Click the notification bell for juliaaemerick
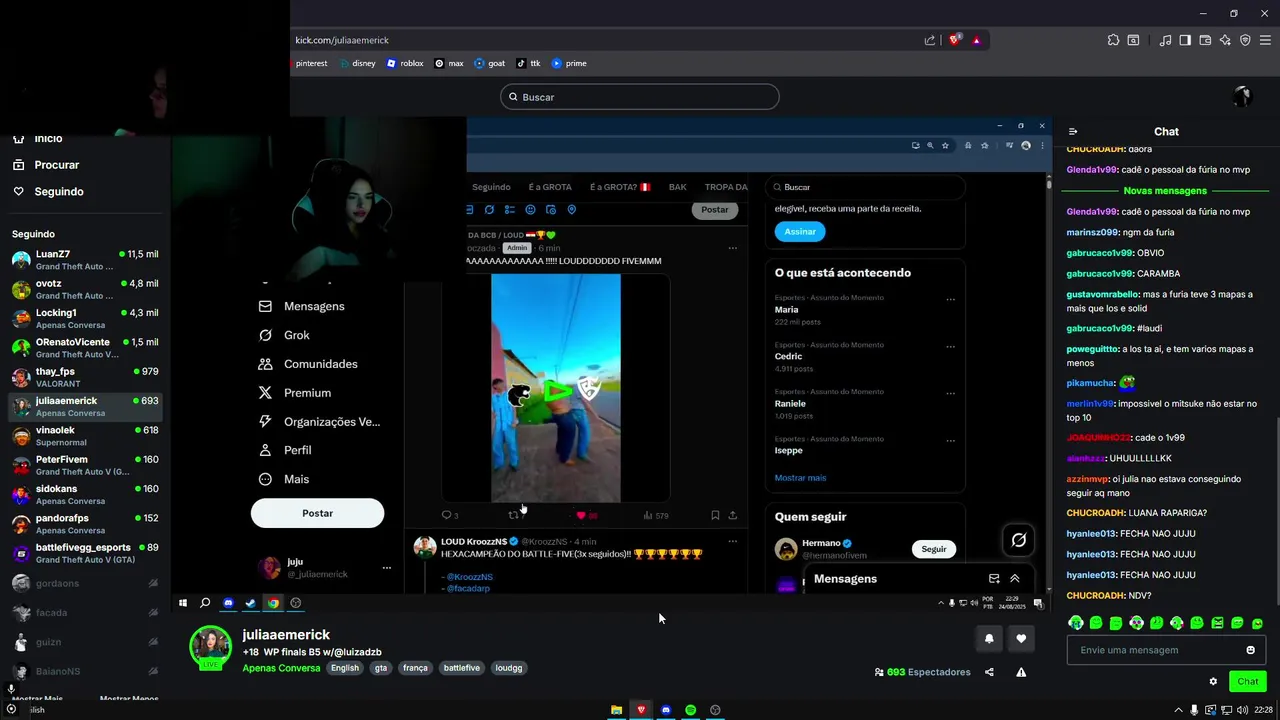The width and height of the screenshot is (1280, 720). (x=989, y=638)
